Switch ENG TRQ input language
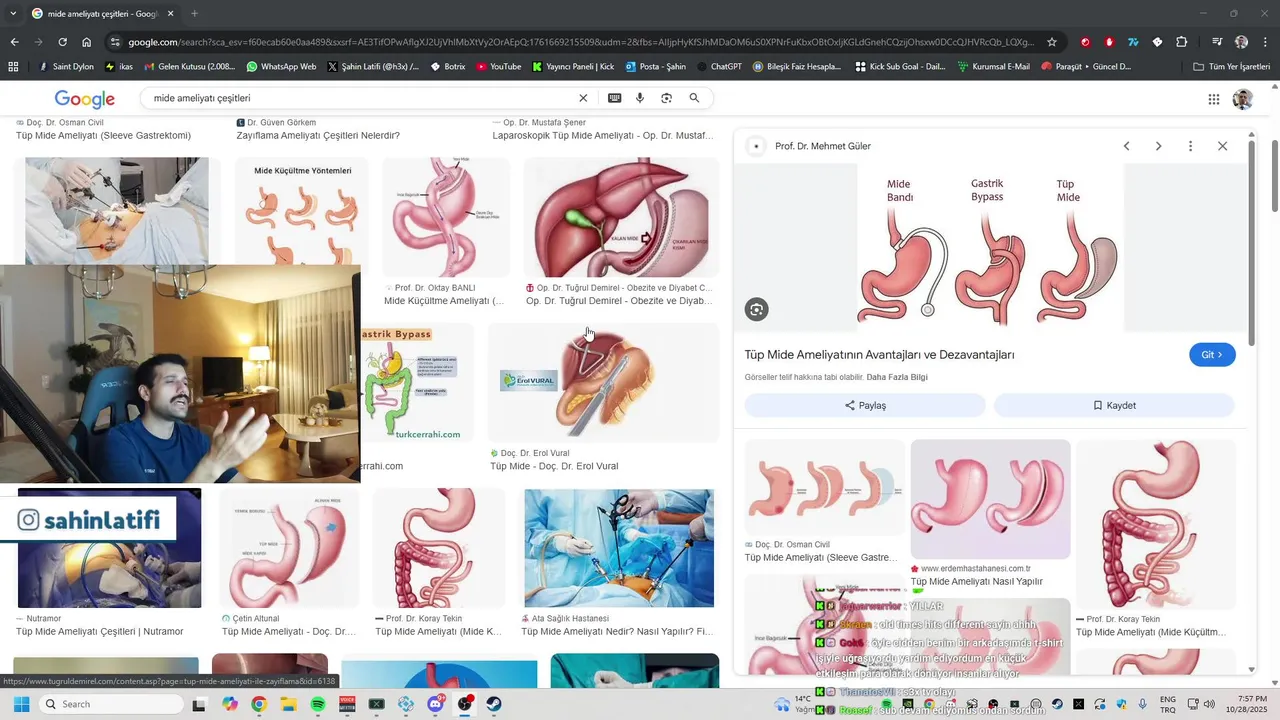This screenshot has width=1280, height=720. coord(1168,704)
